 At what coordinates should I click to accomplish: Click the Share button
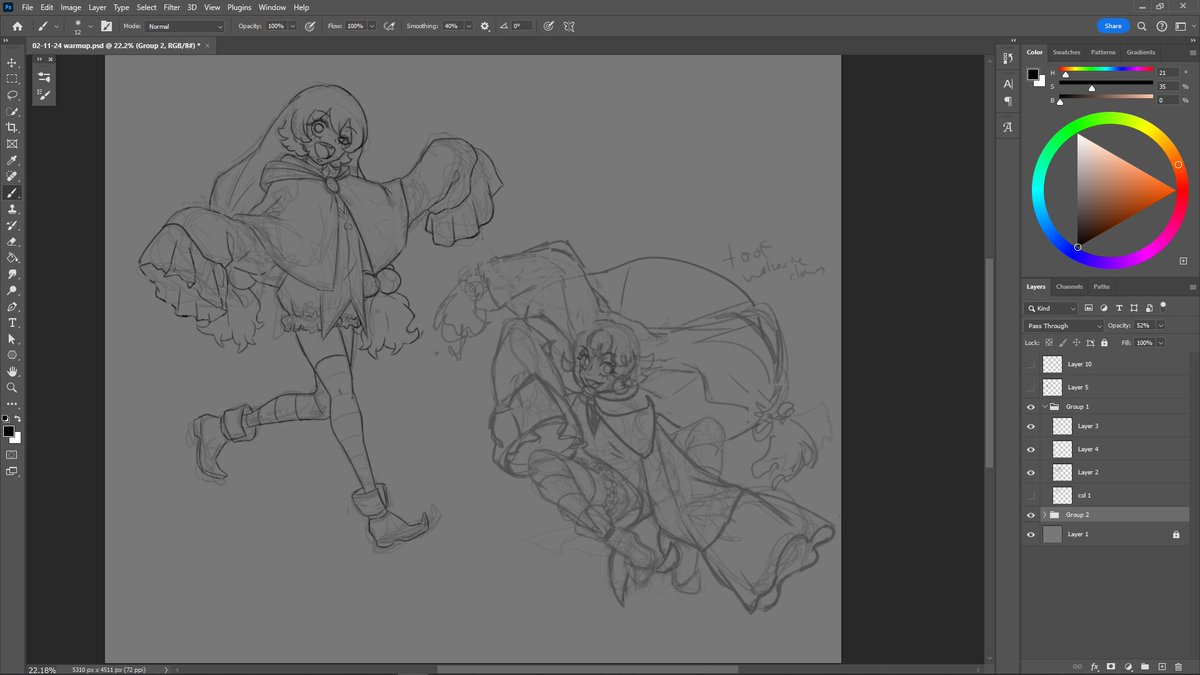click(1113, 26)
